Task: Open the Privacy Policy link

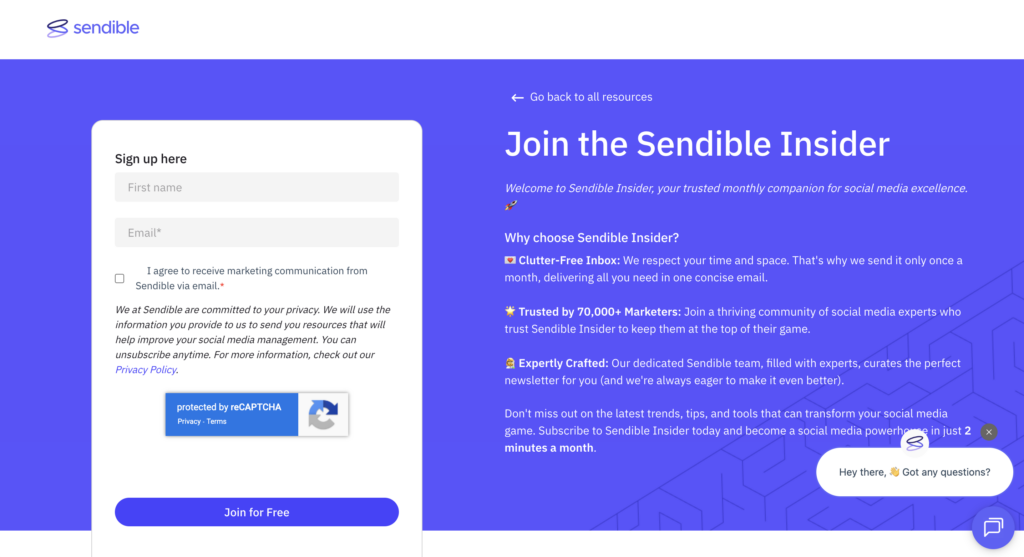Action: [146, 370]
